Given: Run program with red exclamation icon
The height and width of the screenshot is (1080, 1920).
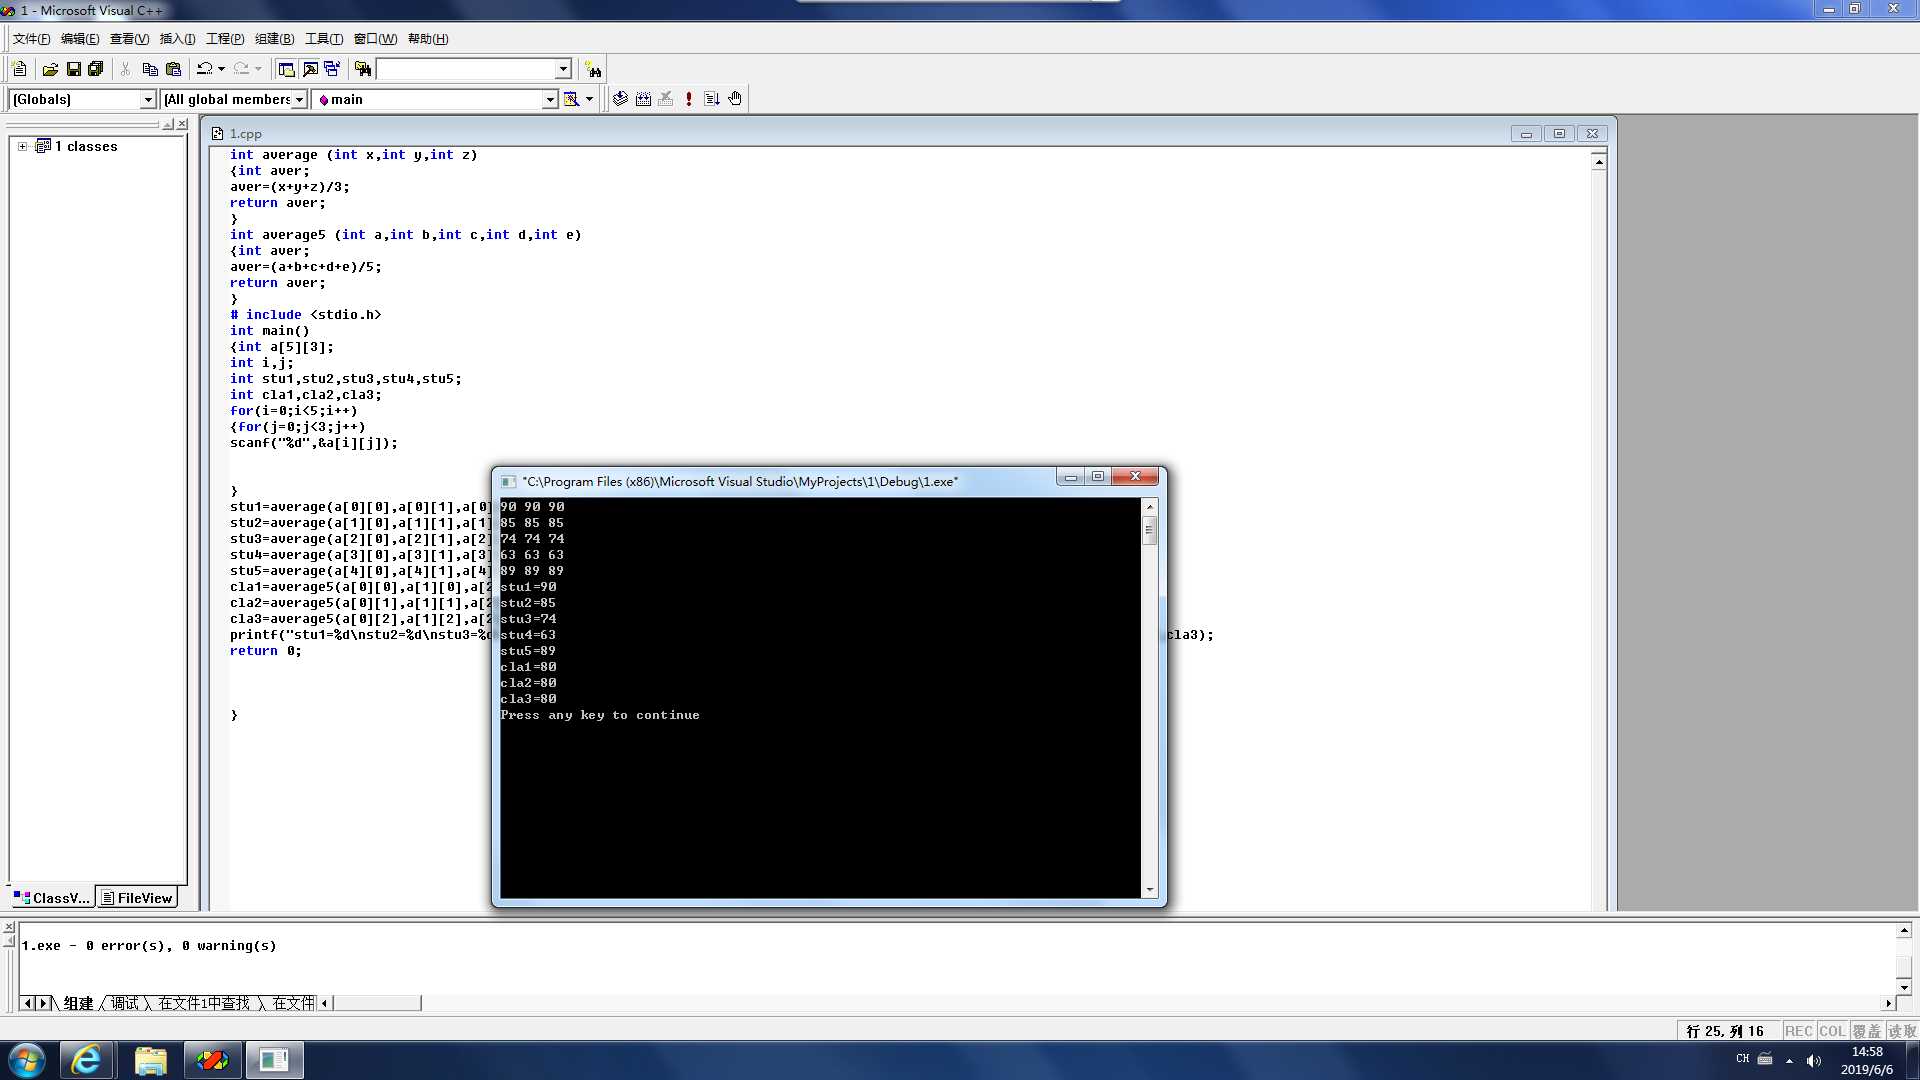Looking at the screenshot, I should point(689,99).
